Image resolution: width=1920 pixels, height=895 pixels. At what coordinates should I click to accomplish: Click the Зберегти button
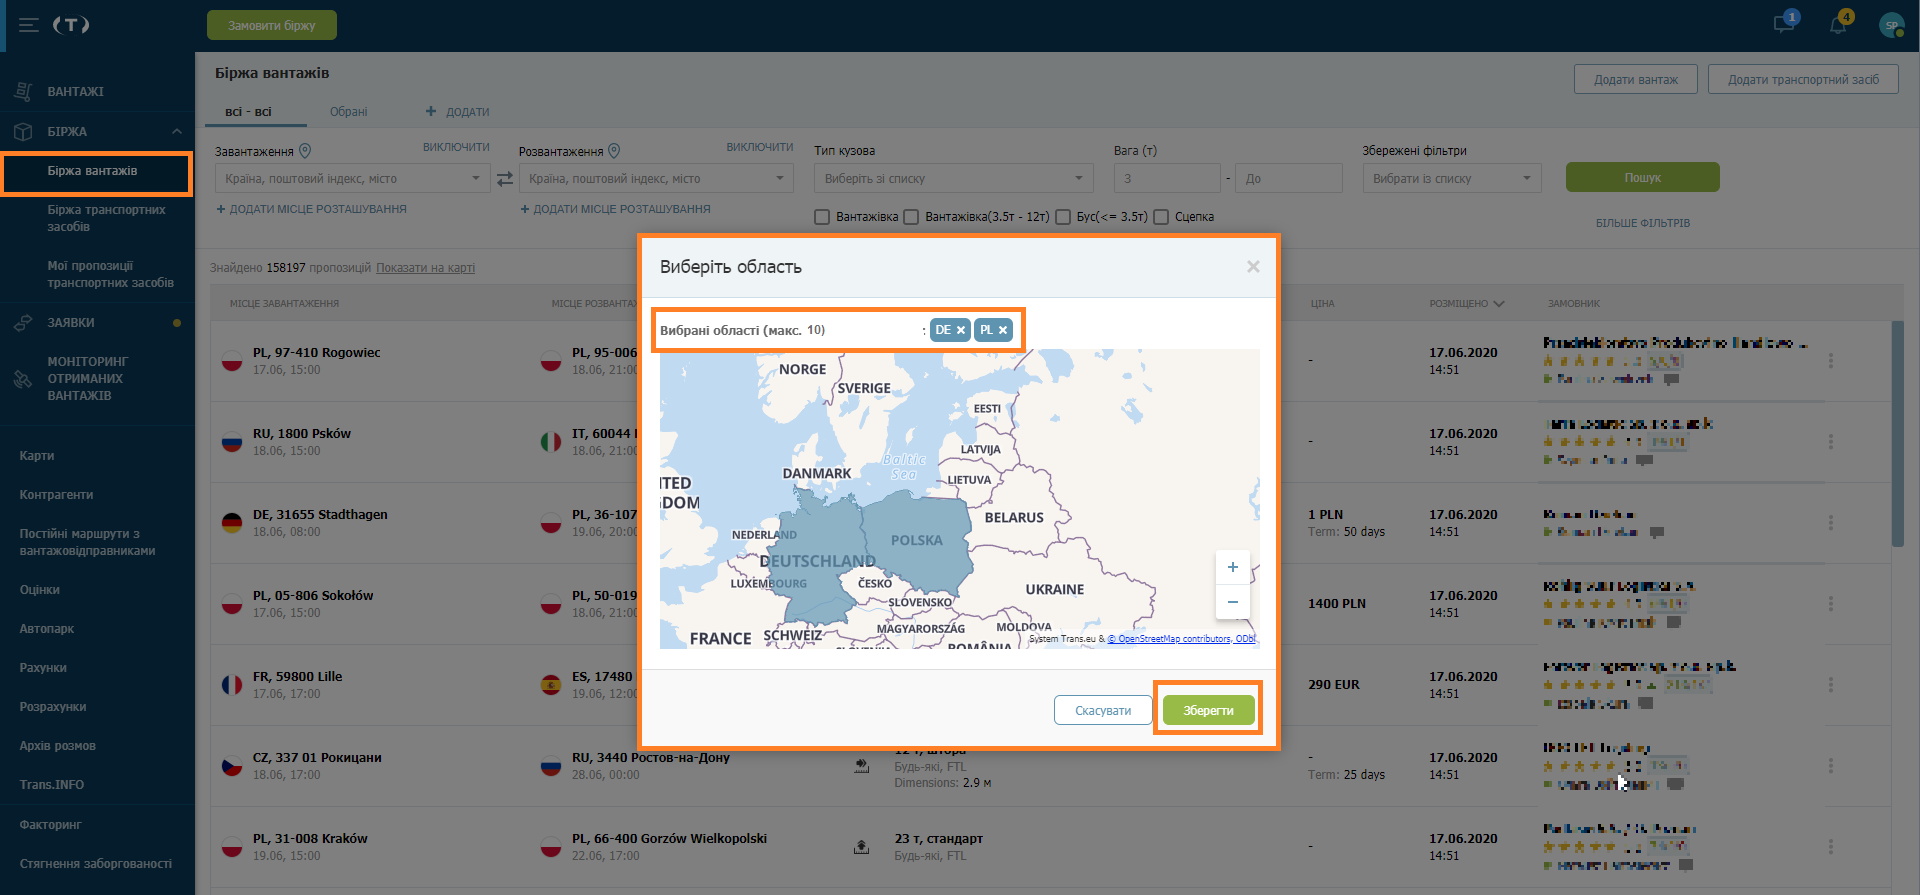(x=1208, y=710)
